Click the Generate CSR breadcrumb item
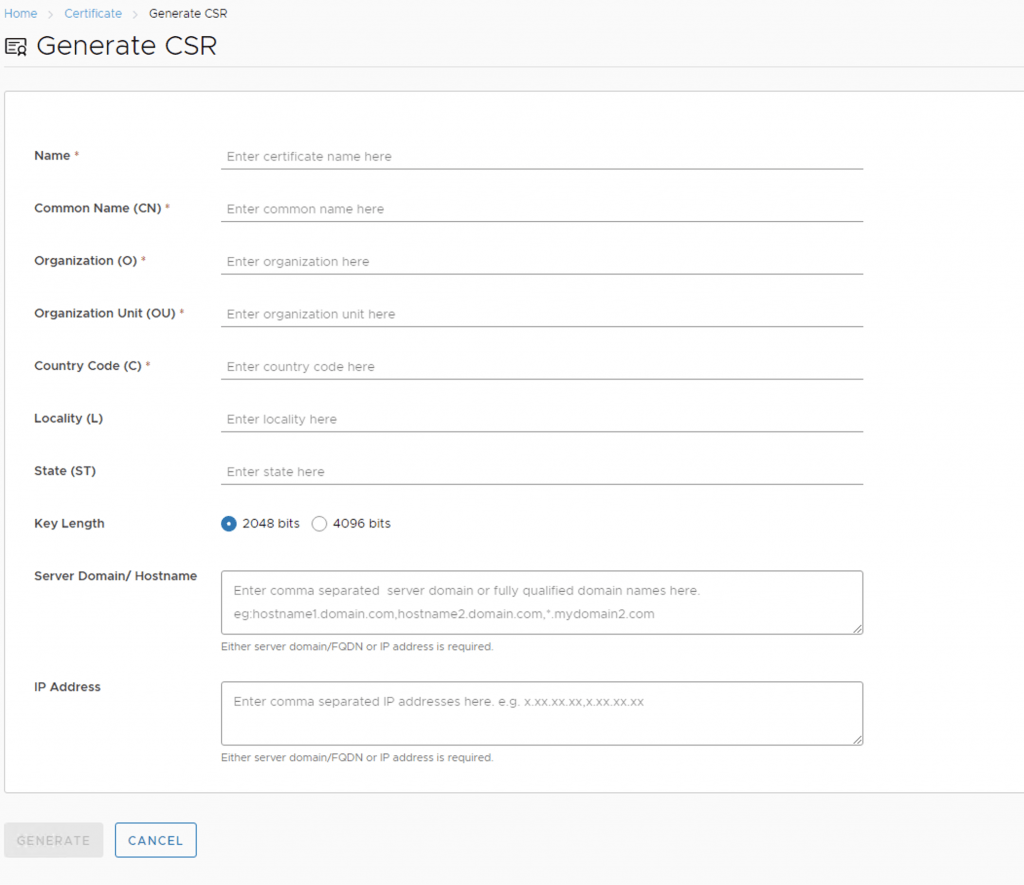 [188, 14]
